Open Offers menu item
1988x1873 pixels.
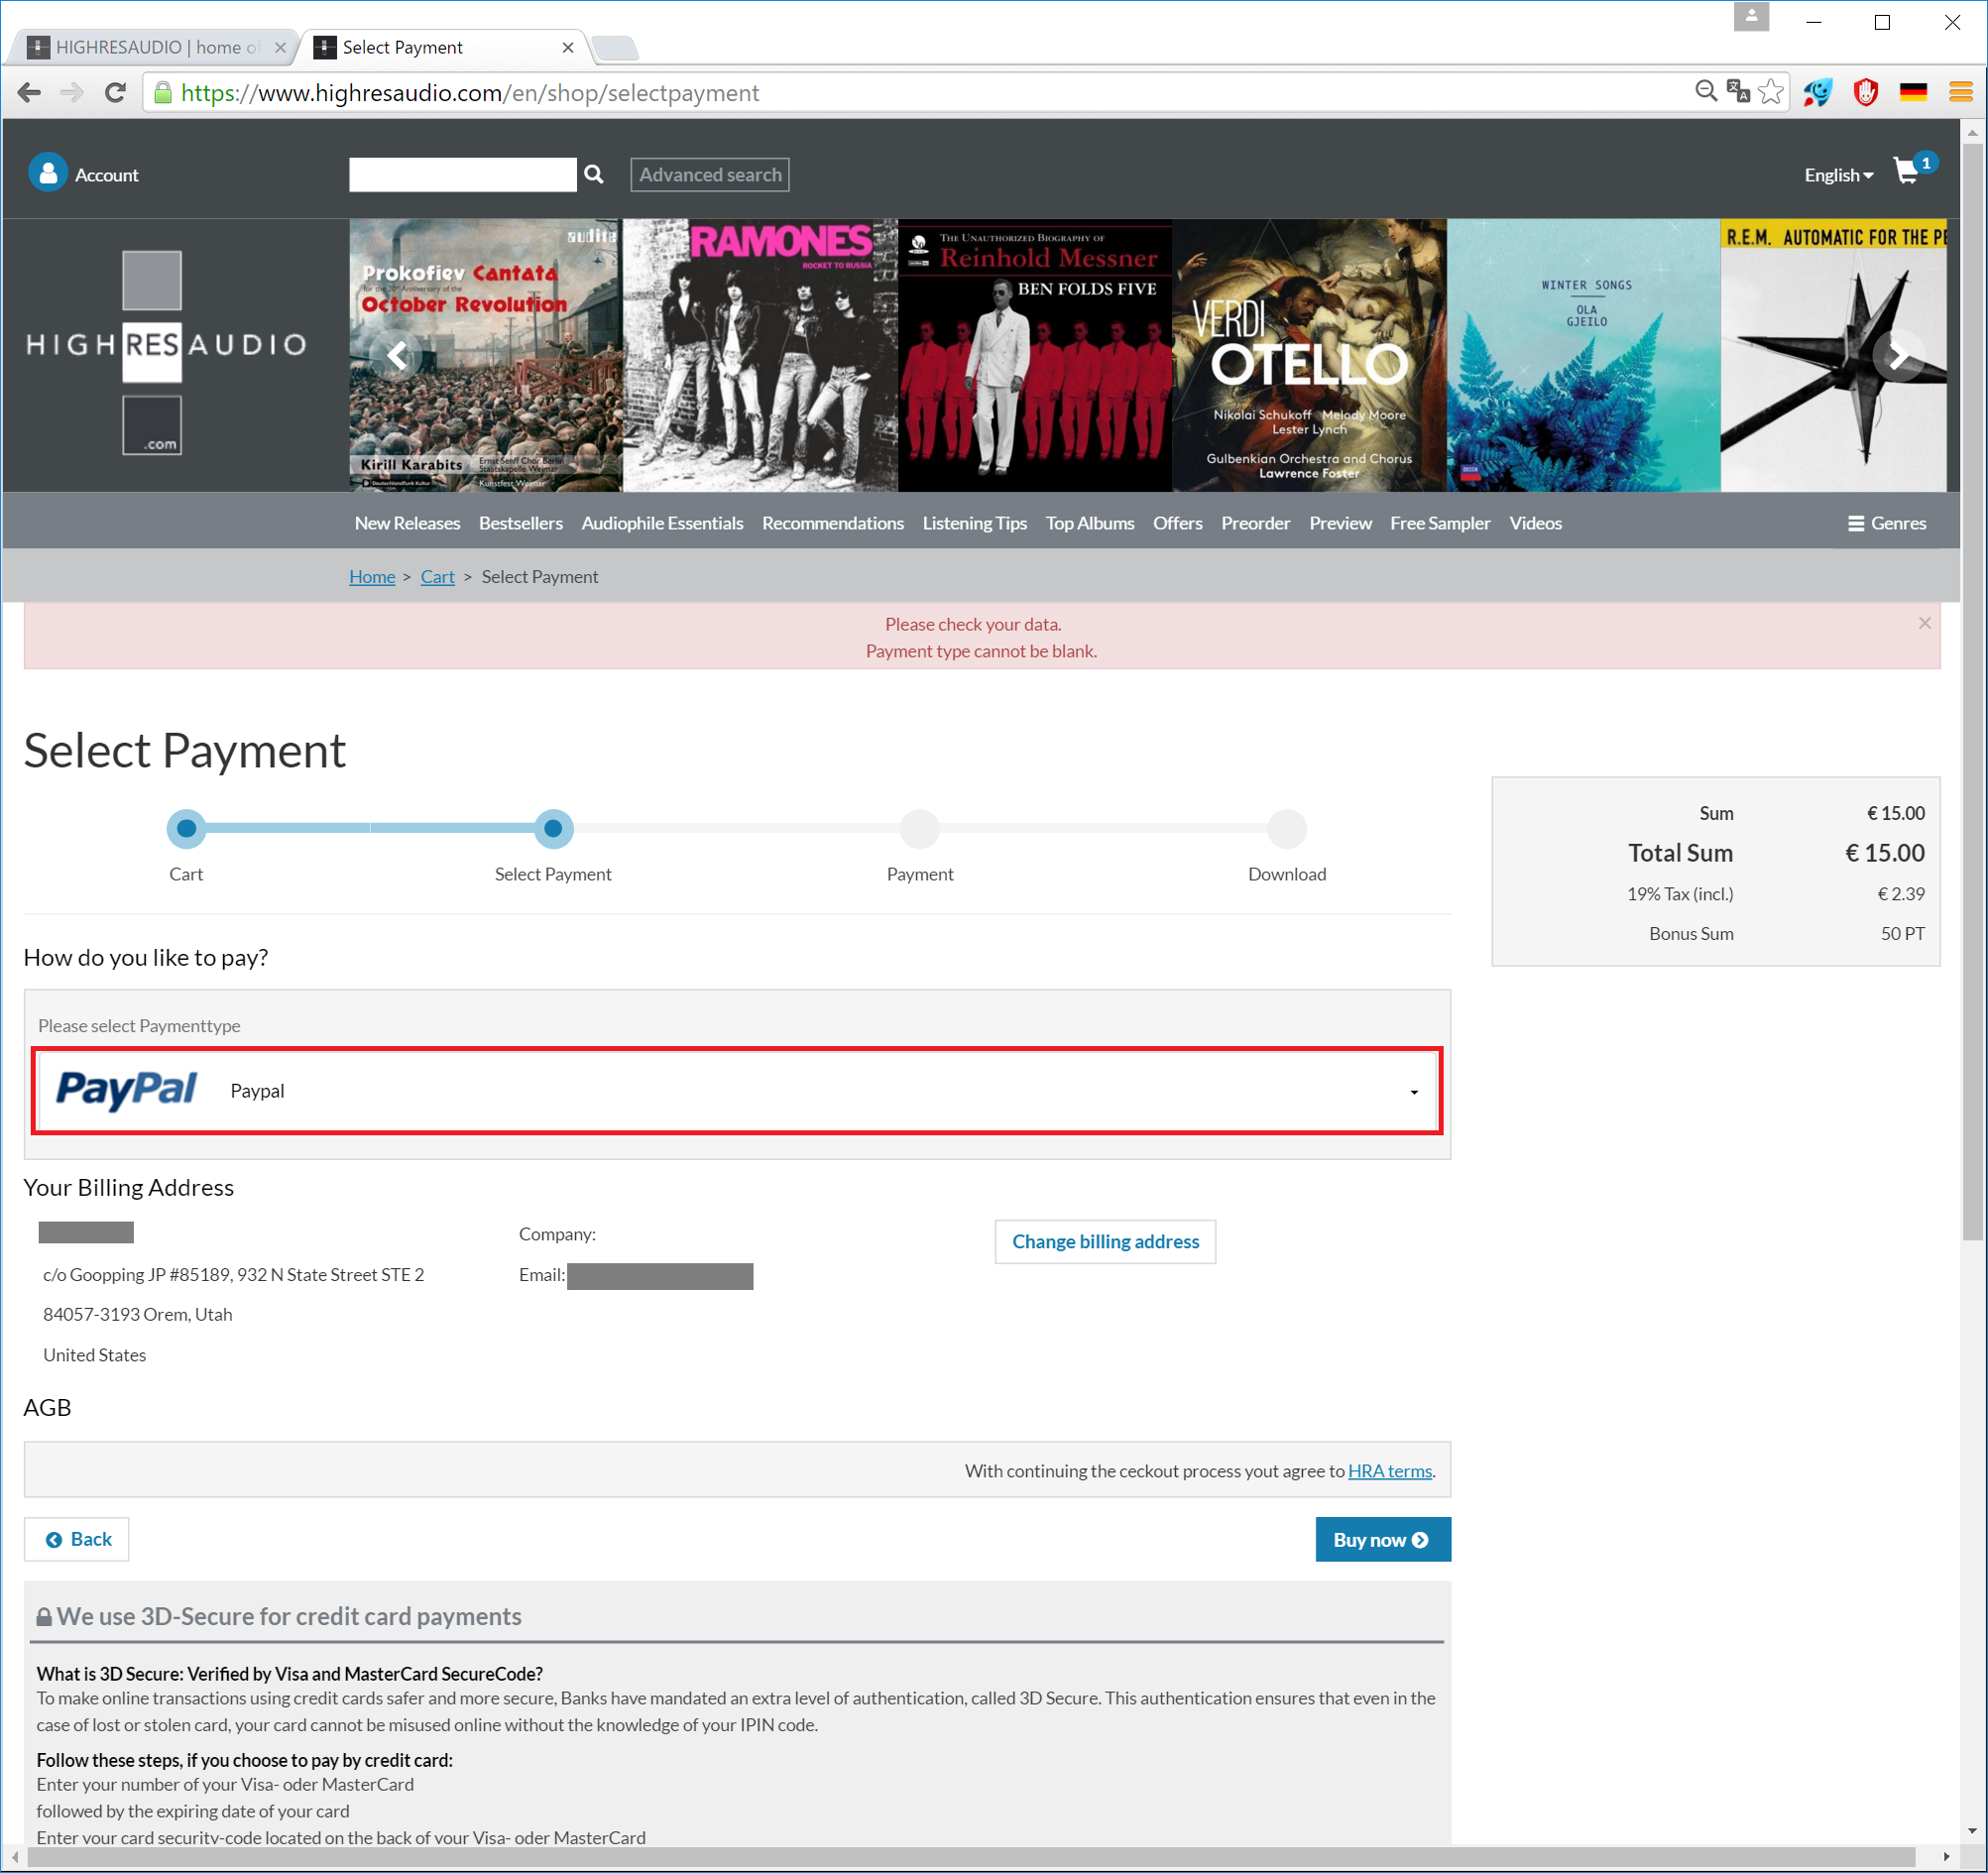[1178, 523]
